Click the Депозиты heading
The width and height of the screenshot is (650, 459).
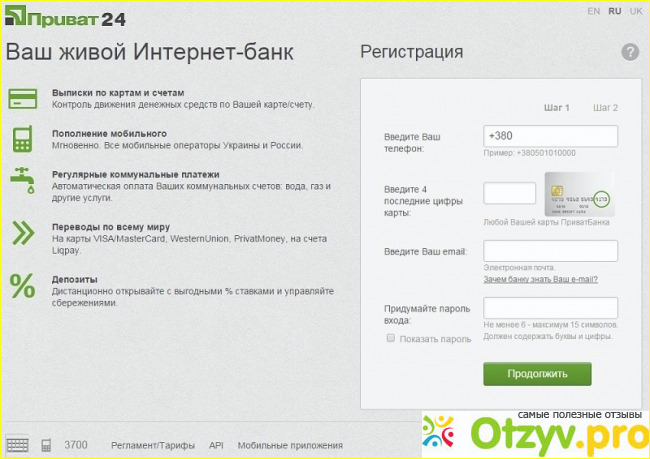point(75,279)
